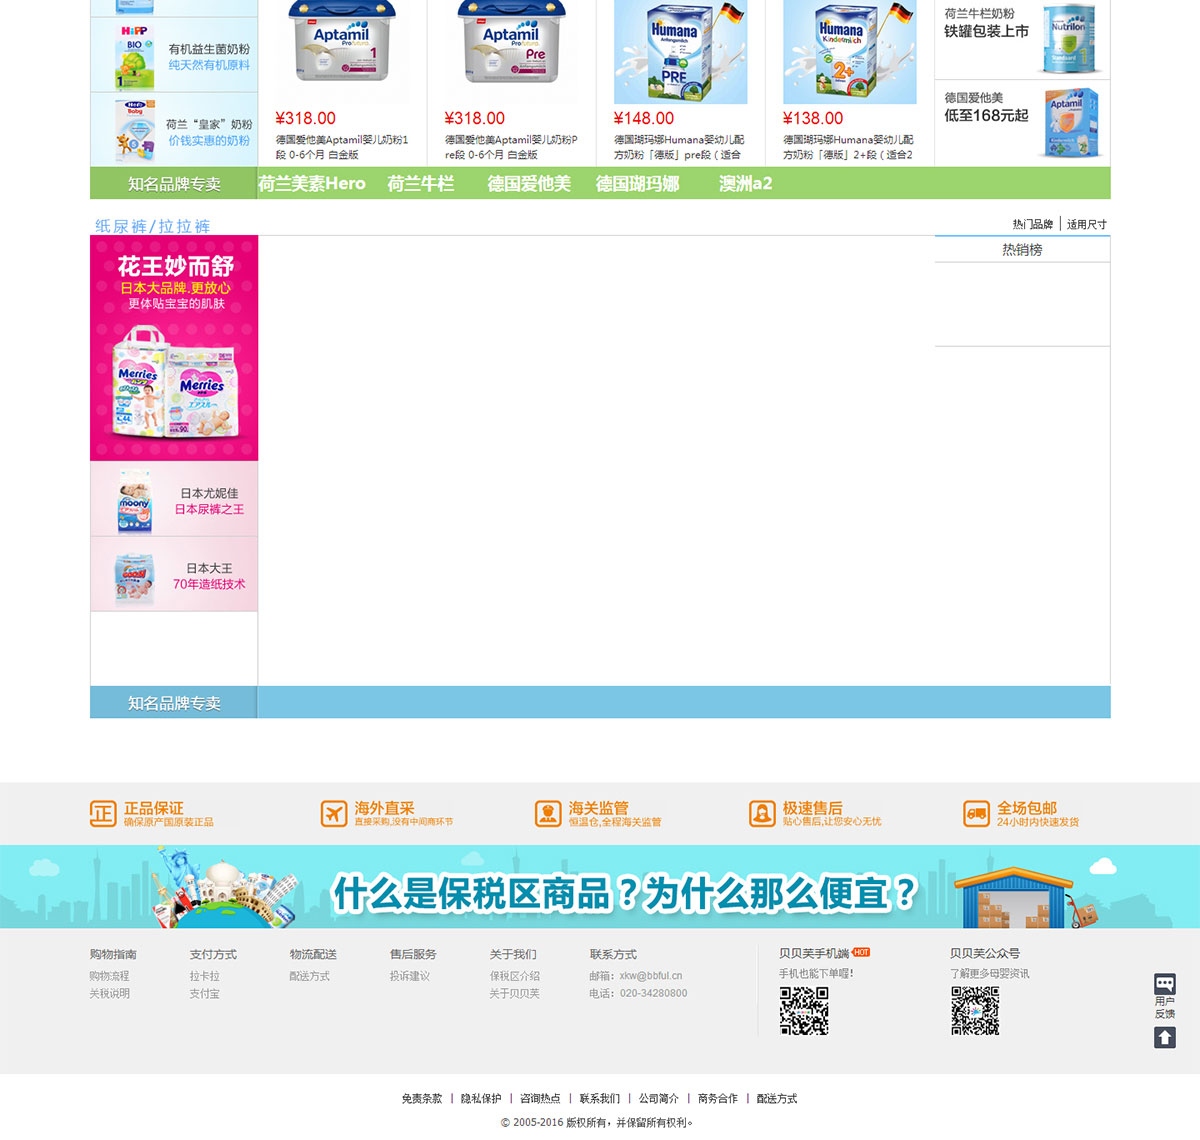Click the blue 知名品牌专卖 label
The image size is (1200, 1140).
click(174, 703)
